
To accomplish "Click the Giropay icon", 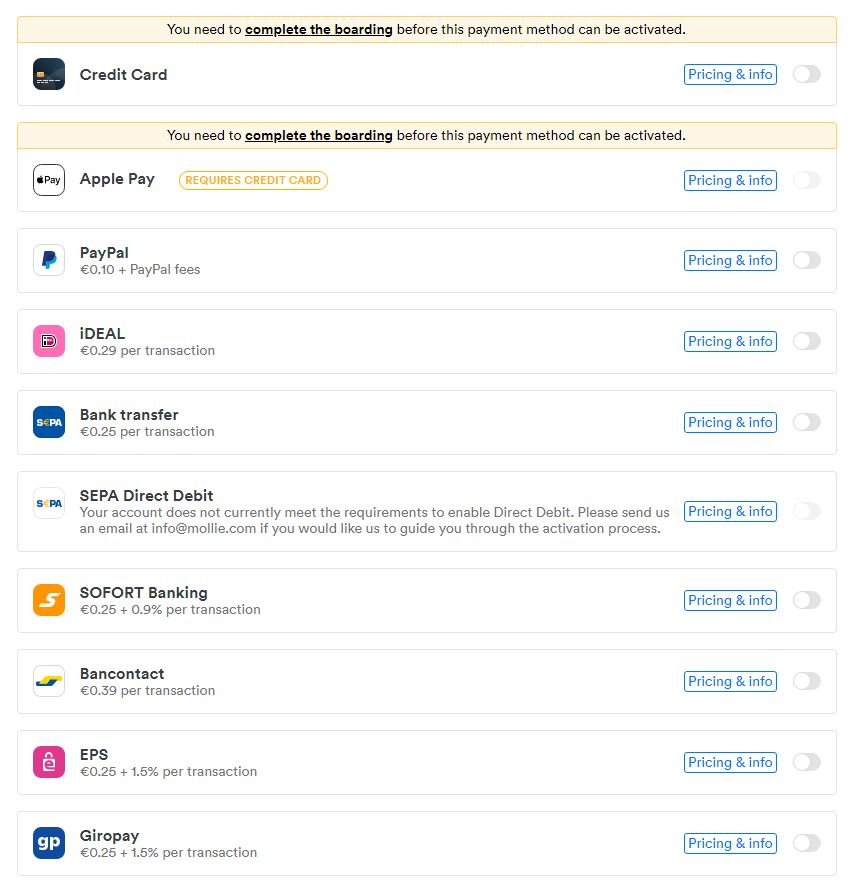I will (48, 843).
